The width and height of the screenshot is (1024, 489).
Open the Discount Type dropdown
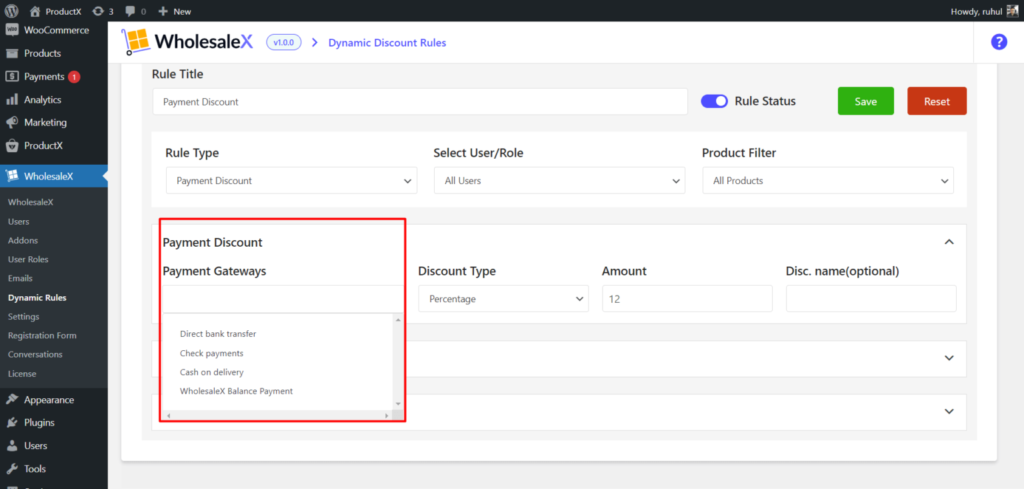pos(504,298)
